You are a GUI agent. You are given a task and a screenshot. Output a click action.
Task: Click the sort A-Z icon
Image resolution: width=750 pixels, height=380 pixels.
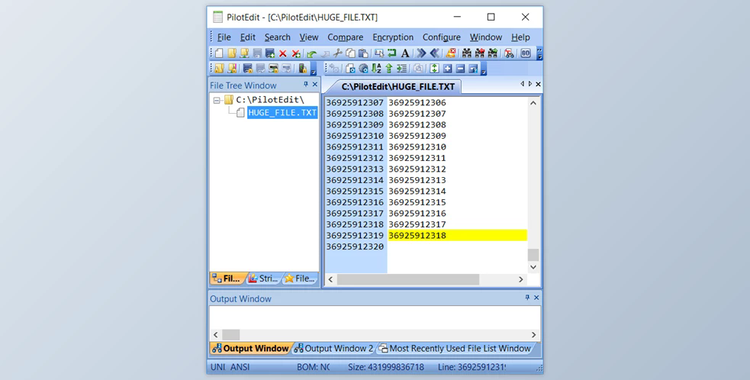pos(376,68)
